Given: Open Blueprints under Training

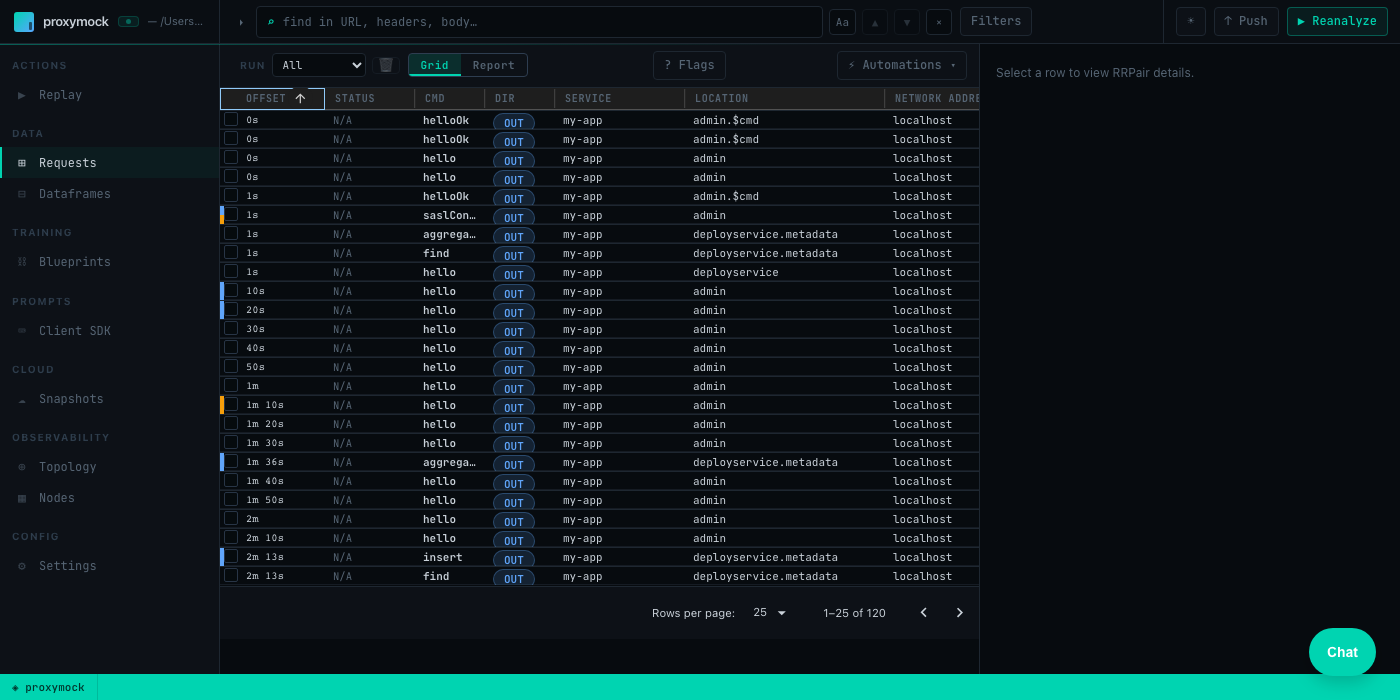Looking at the screenshot, I should (109, 262).
